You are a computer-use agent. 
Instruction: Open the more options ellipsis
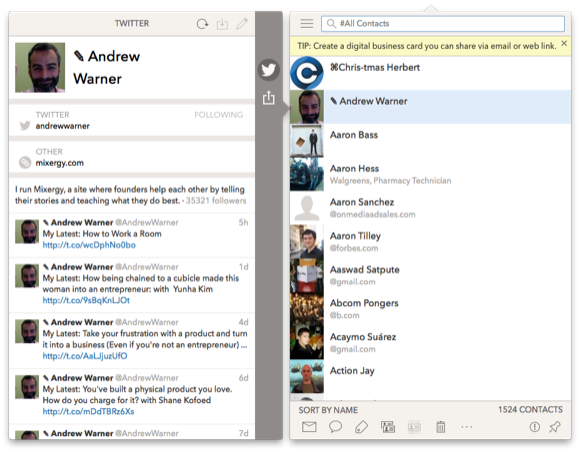click(x=467, y=427)
